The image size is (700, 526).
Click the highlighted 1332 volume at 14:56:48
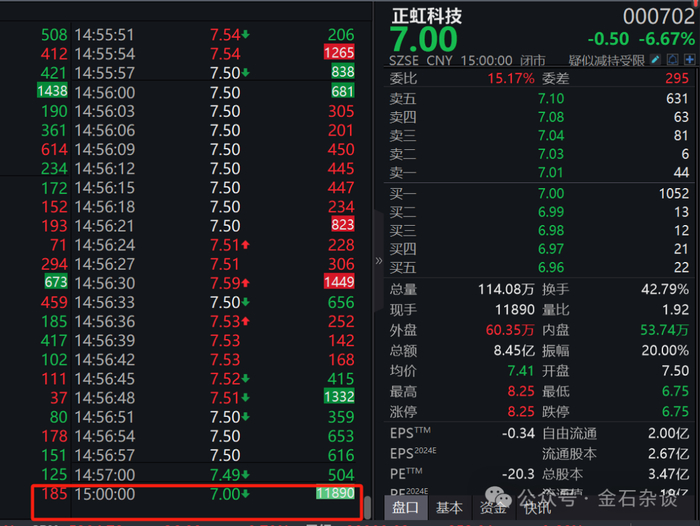[x=339, y=397]
